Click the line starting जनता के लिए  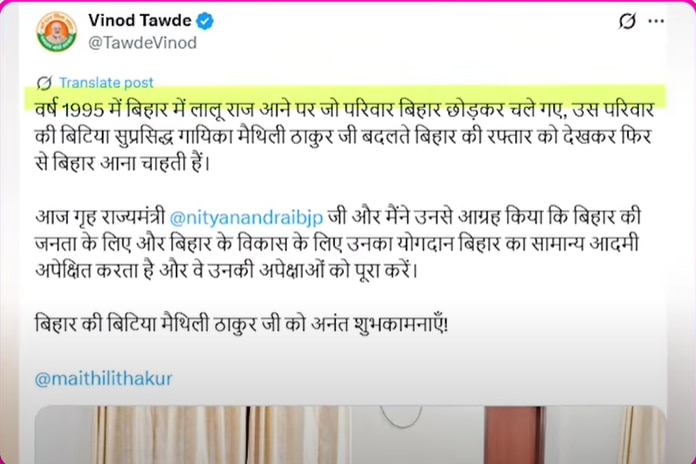(336, 244)
